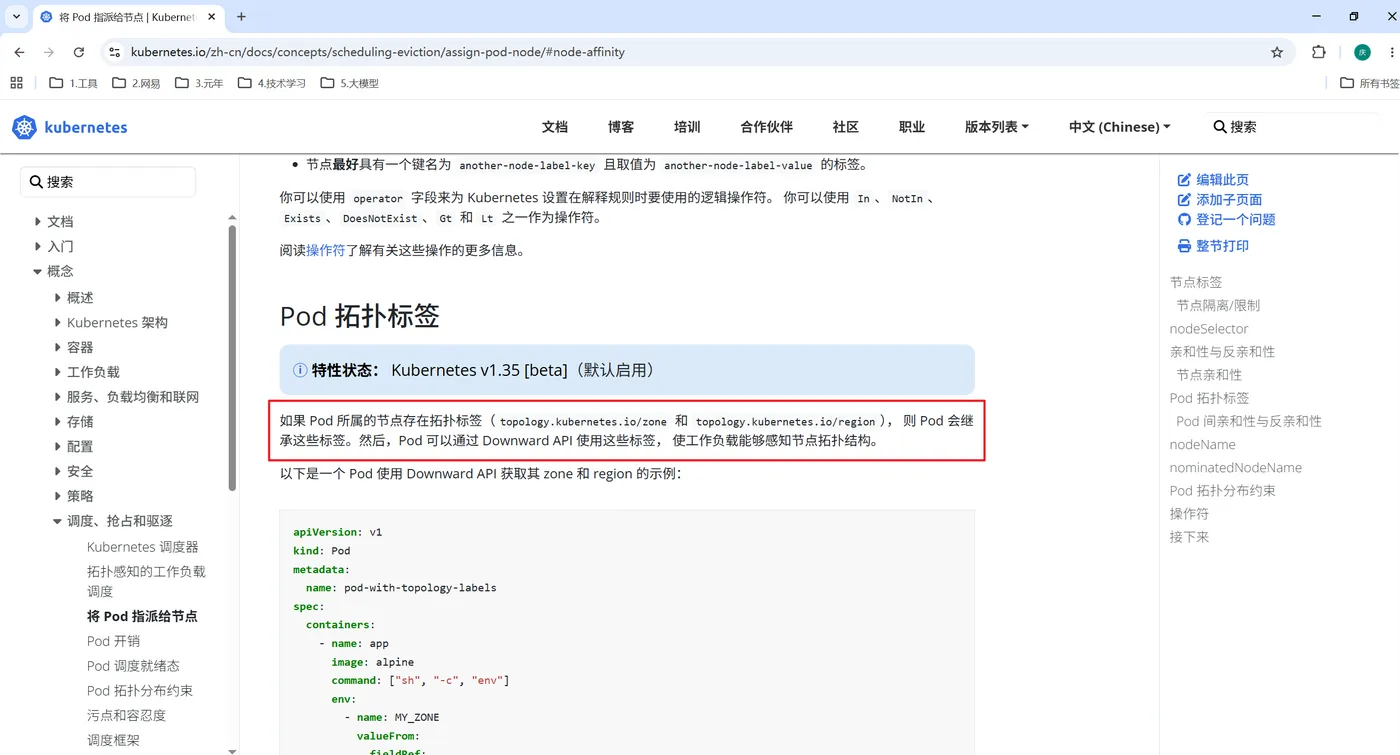Screen dimensions: 1400x755
Task: Click the Kubernetes logo icon
Action: pyautogui.click(x=24, y=127)
